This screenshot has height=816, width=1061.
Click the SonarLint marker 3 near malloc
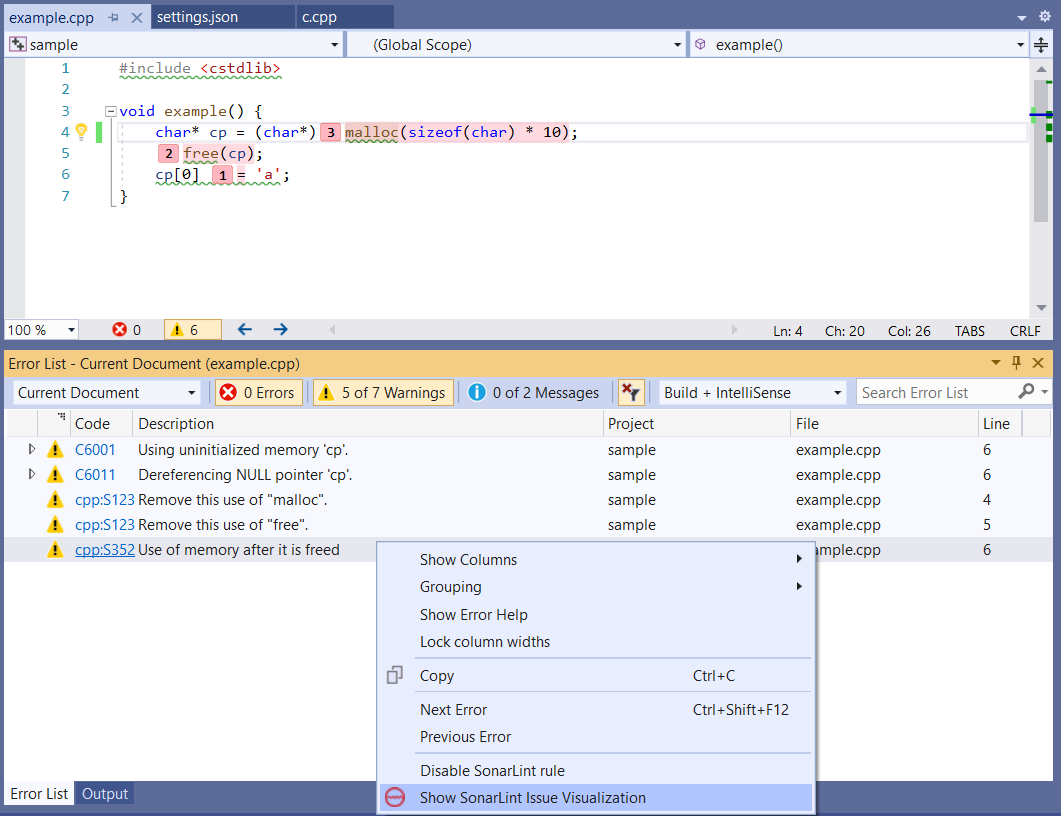(330, 132)
